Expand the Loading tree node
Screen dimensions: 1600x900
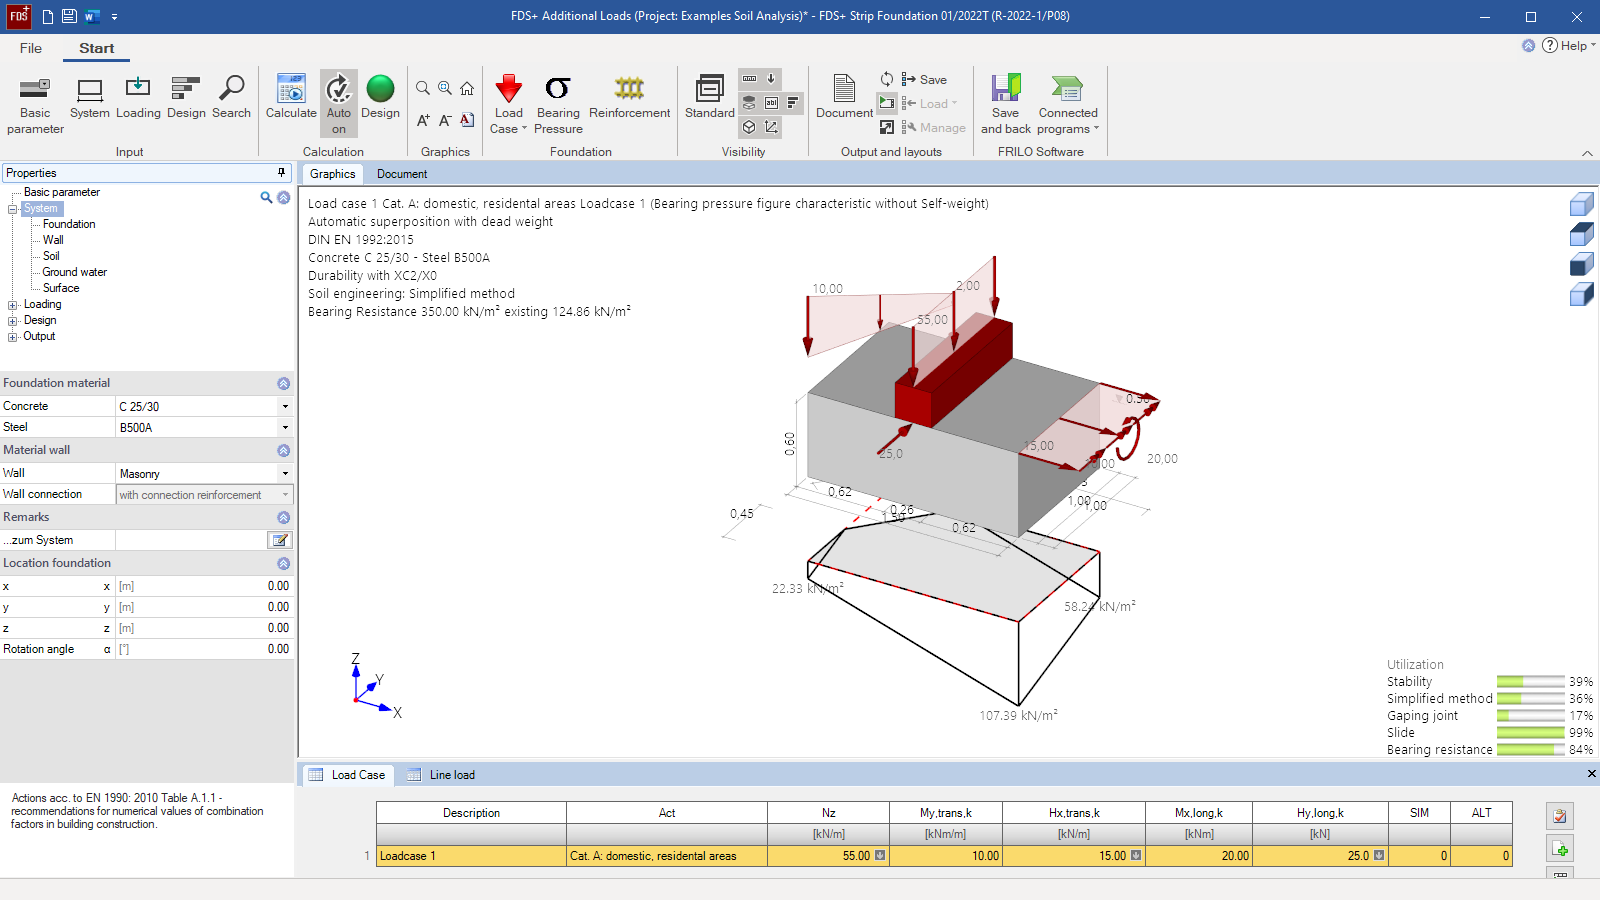click(x=13, y=305)
